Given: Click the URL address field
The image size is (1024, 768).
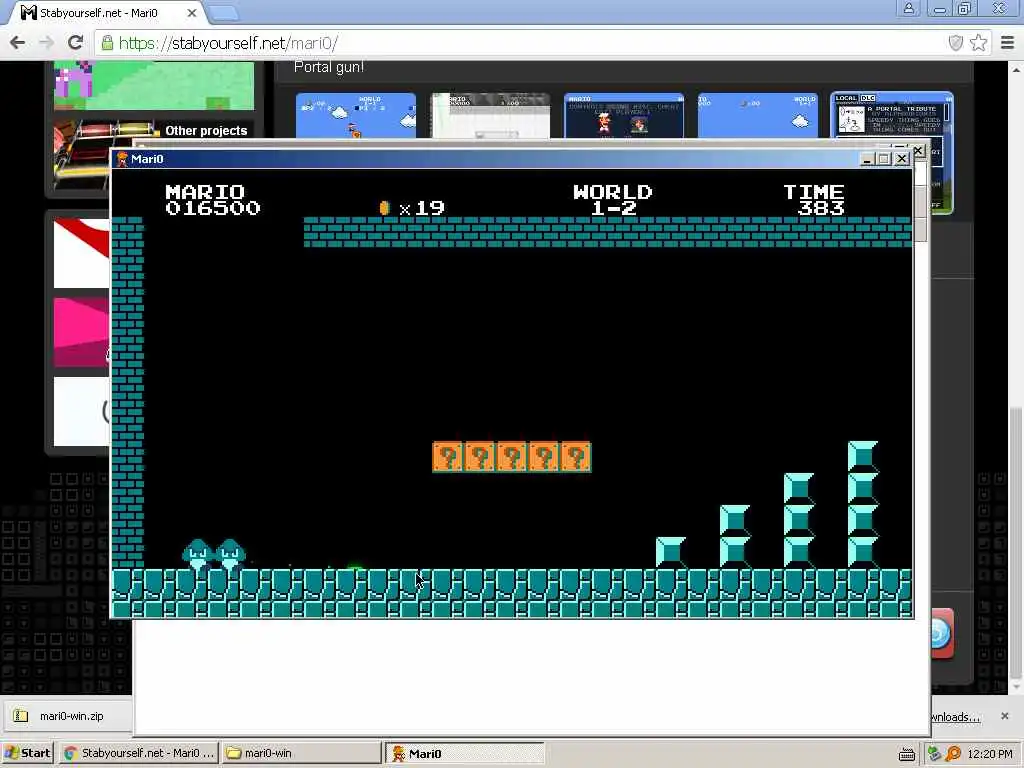Looking at the screenshot, I should tap(522, 43).
